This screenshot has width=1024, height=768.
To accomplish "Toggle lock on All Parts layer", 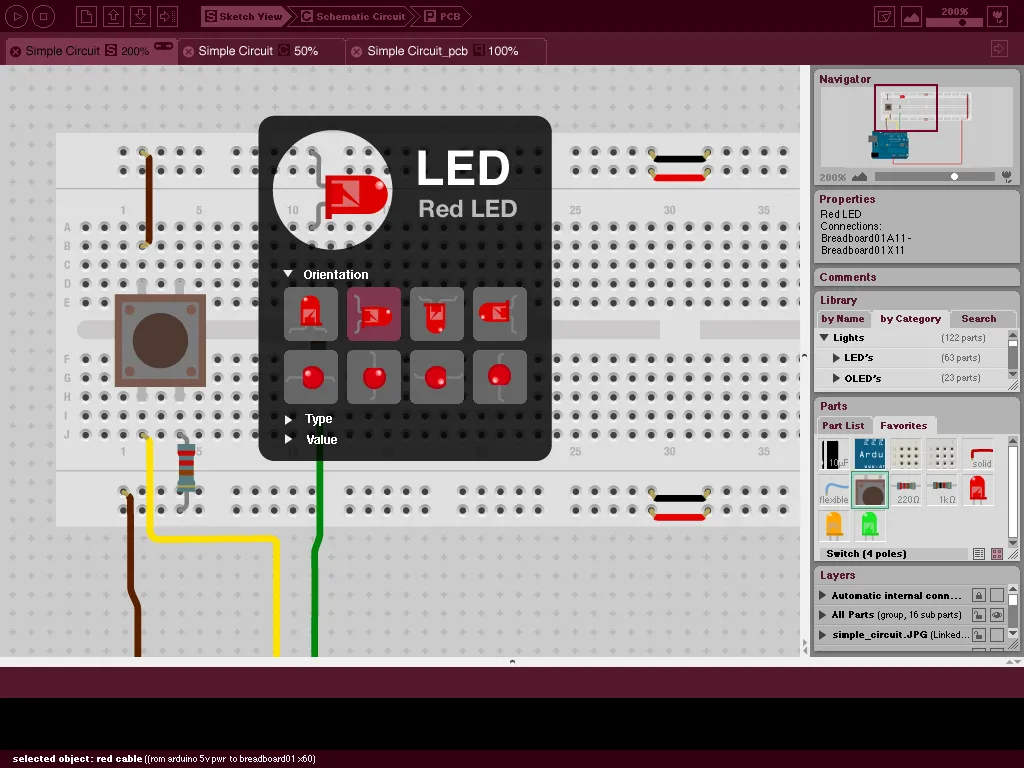I will pos(978,615).
